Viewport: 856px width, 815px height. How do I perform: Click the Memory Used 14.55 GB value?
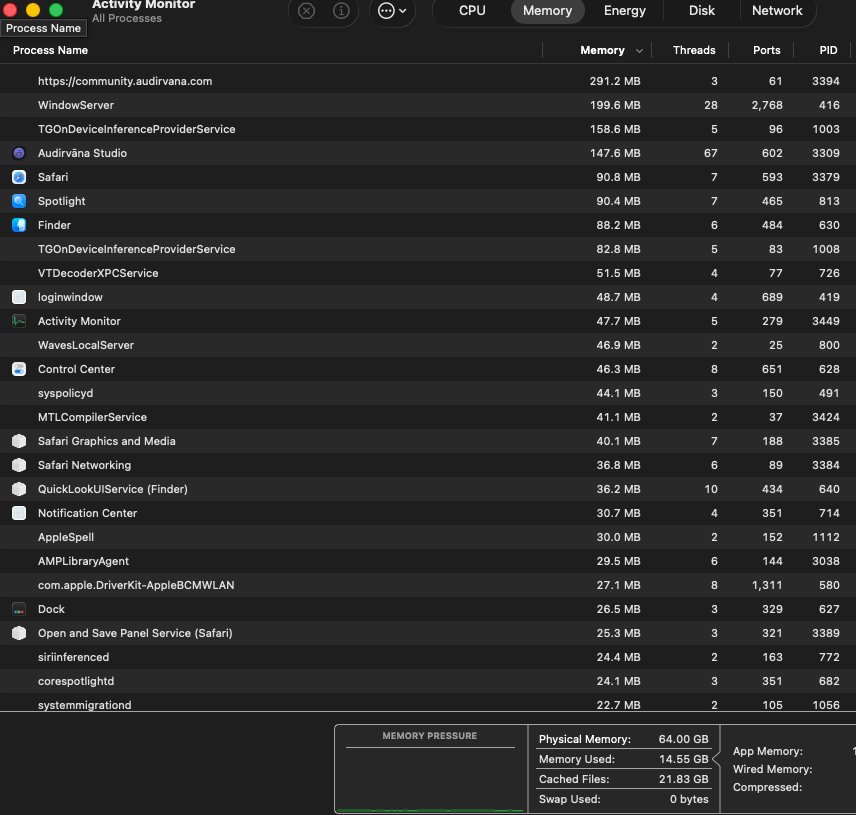(x=683, y=759)
